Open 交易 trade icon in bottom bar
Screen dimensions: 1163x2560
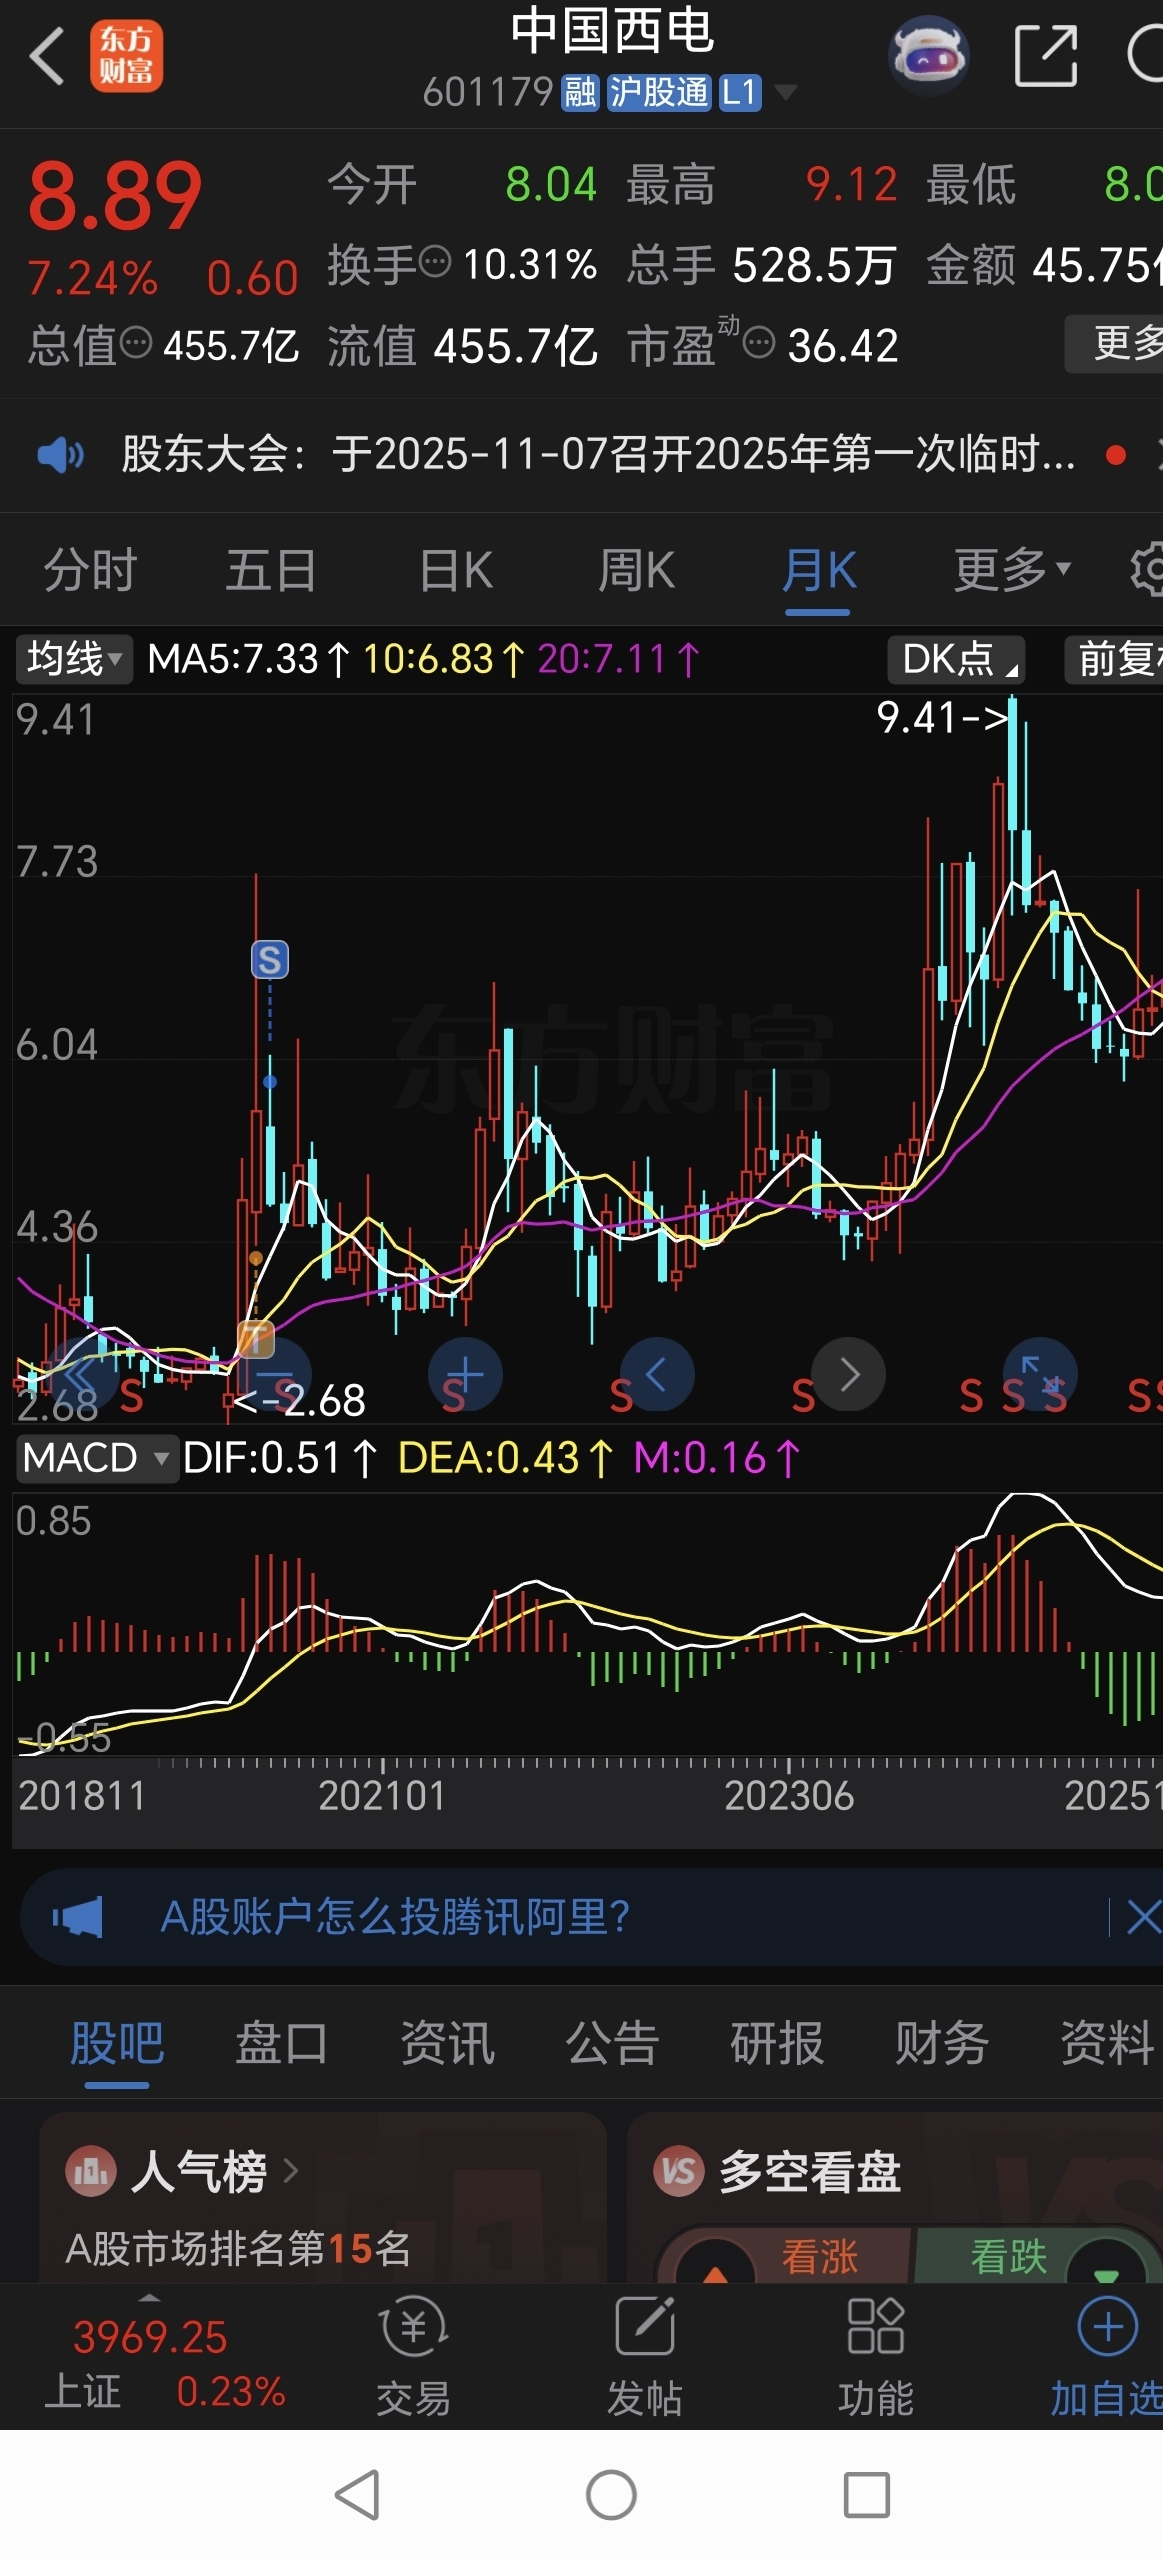pos(414,2328)
